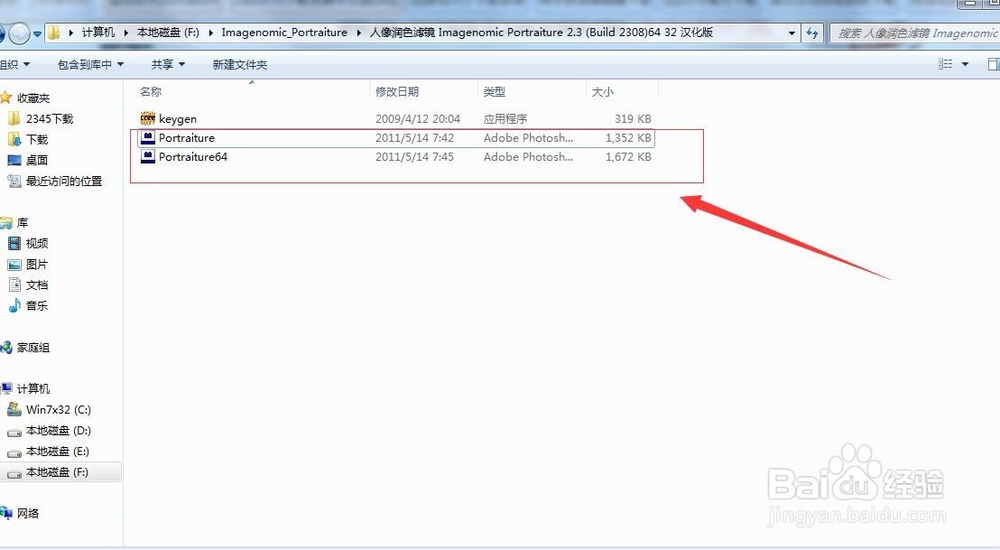
Task: Open recent locations dropdown beside nav arrows
Action: tap(38, 33)
